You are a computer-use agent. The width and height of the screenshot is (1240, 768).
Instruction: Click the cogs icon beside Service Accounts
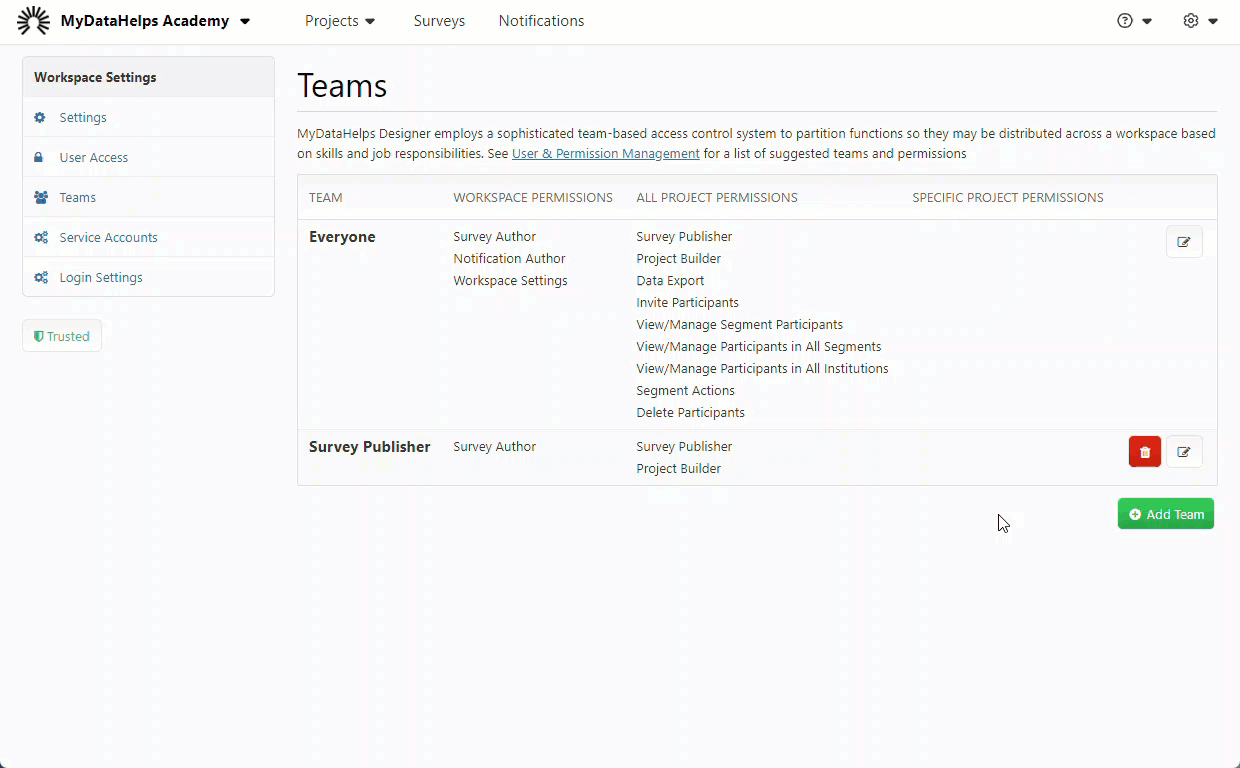click(x=41, y=237)
